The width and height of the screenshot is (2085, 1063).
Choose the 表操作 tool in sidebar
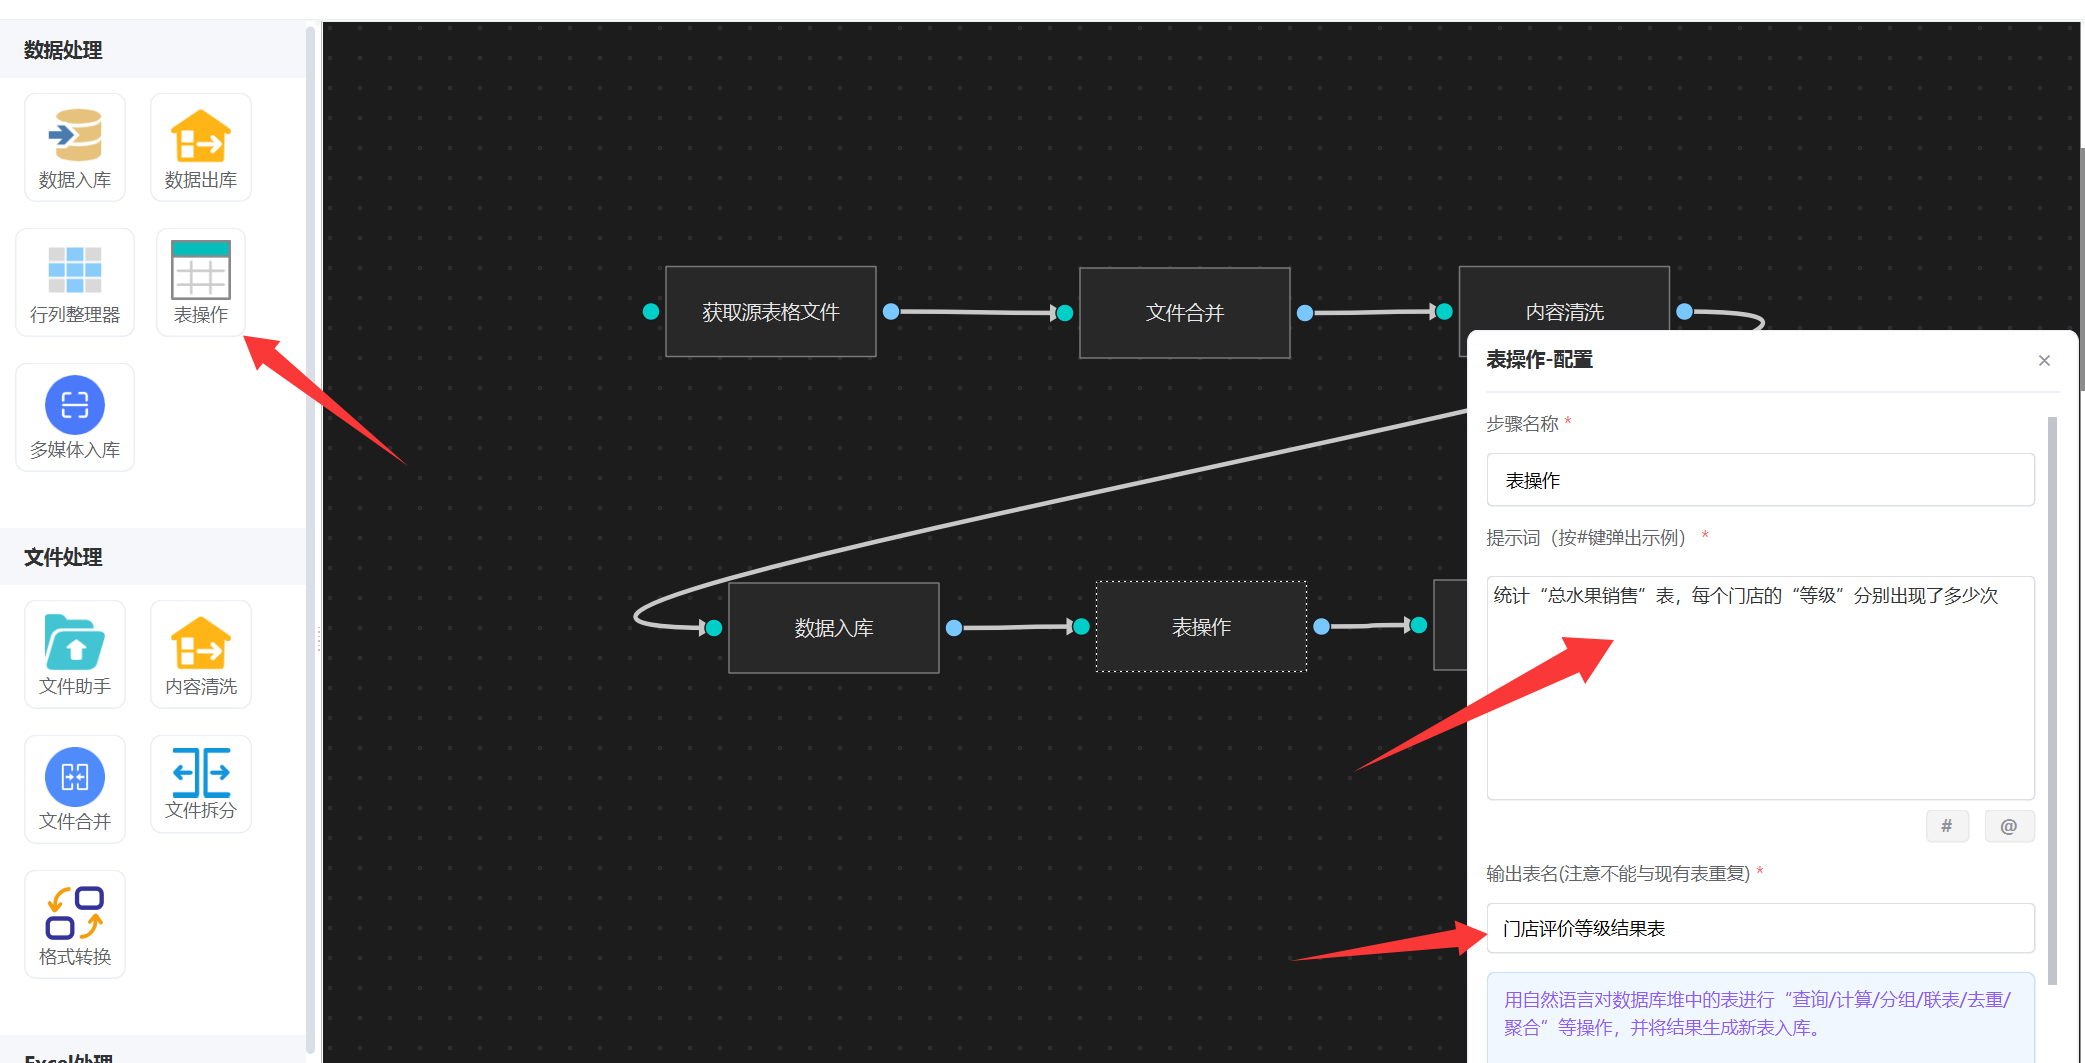coord(200,282)
